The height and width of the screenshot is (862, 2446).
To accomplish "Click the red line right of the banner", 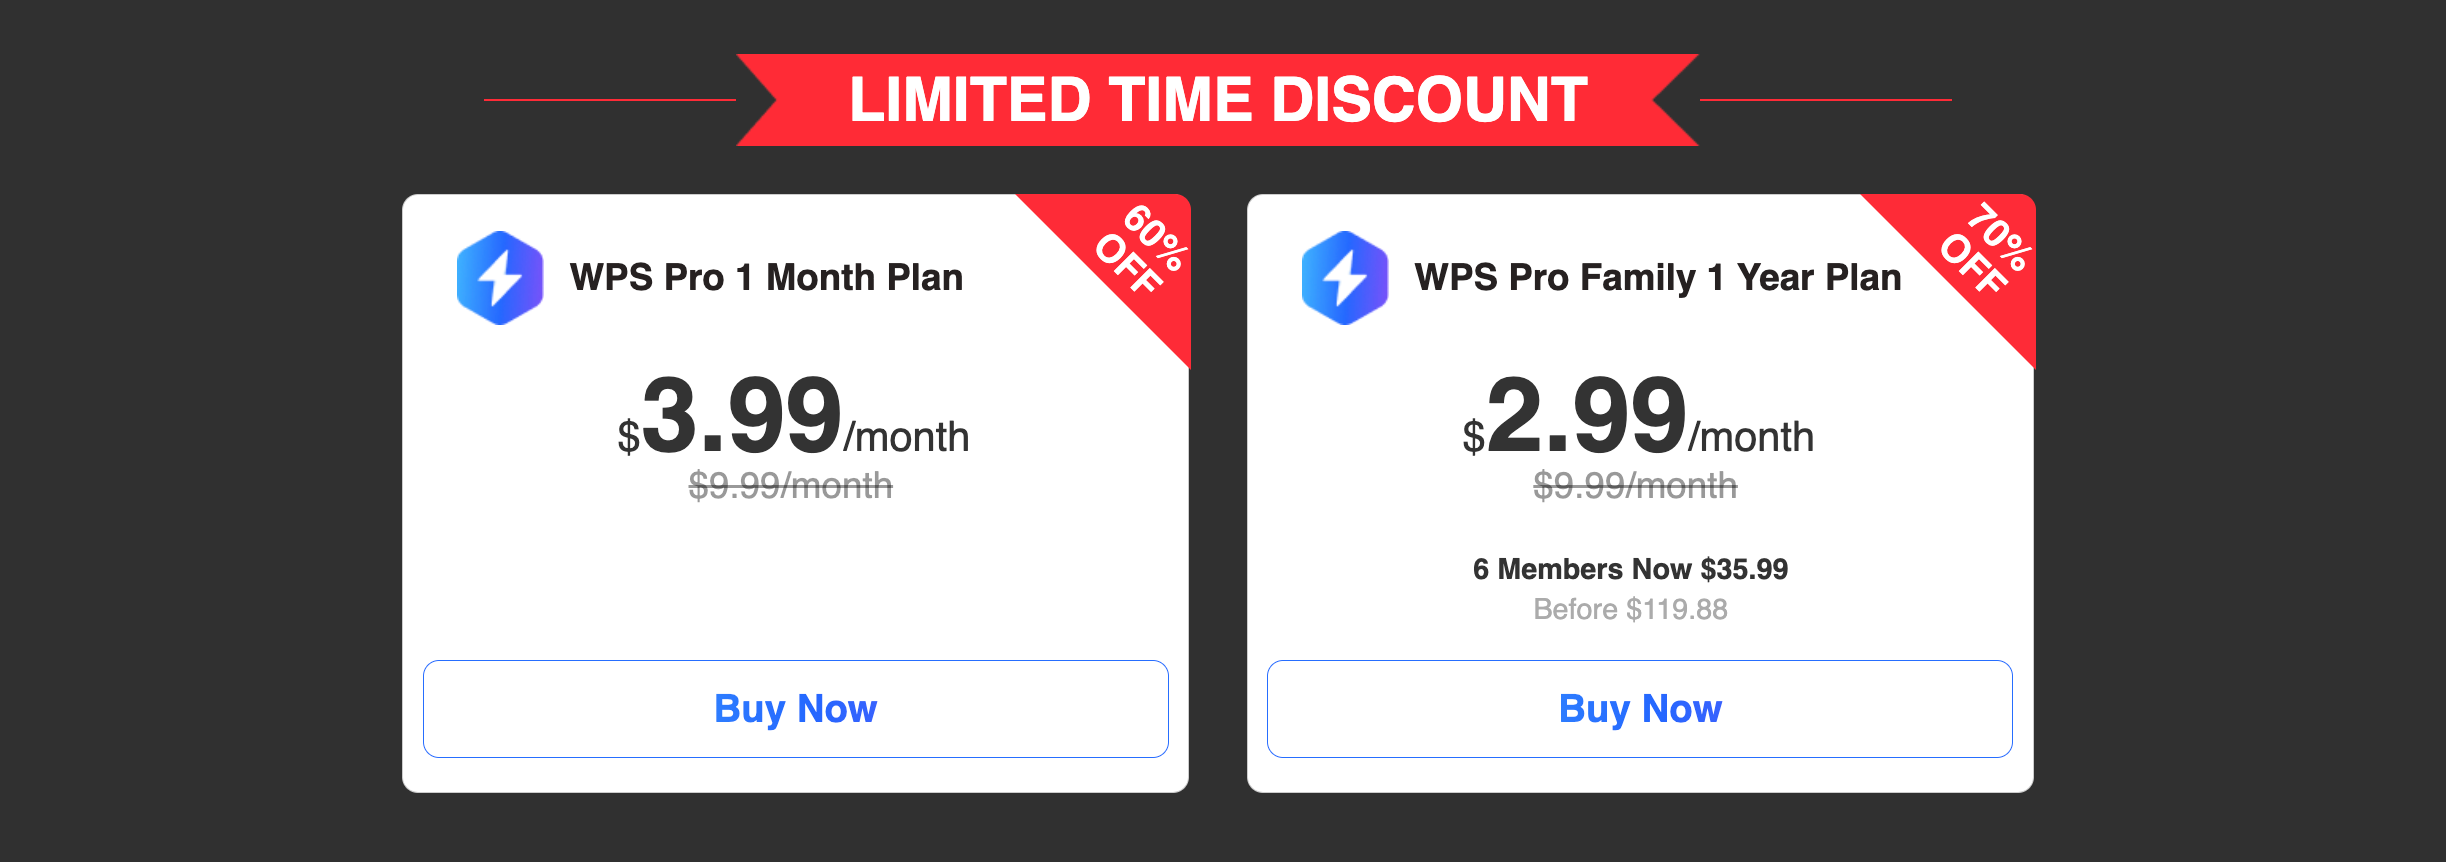I will [x=1826, y=100].
